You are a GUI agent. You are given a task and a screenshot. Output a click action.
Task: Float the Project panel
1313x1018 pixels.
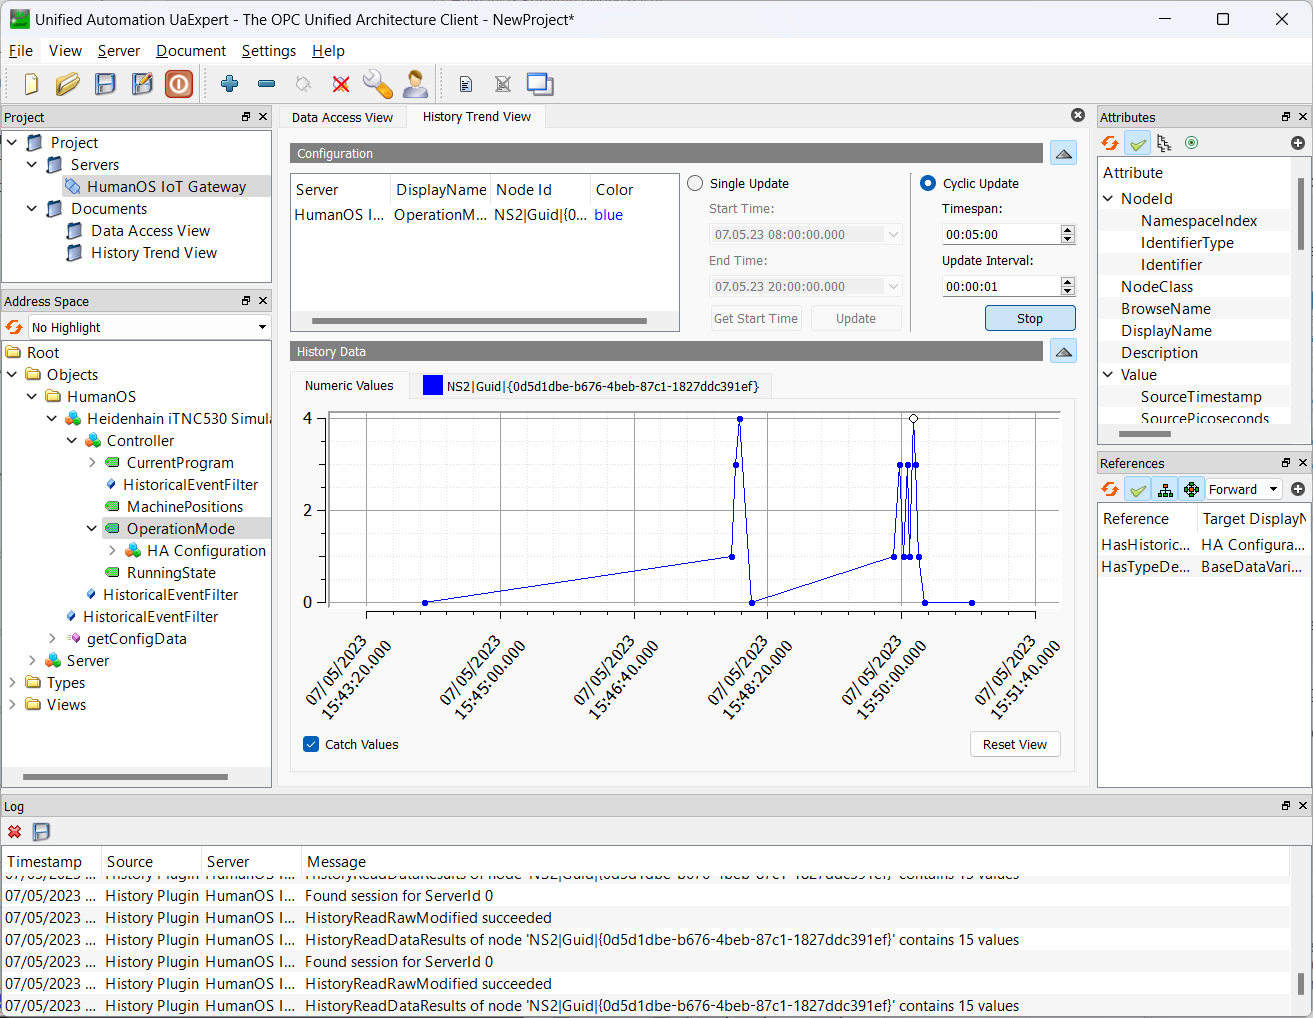click(x=246, y=117)
